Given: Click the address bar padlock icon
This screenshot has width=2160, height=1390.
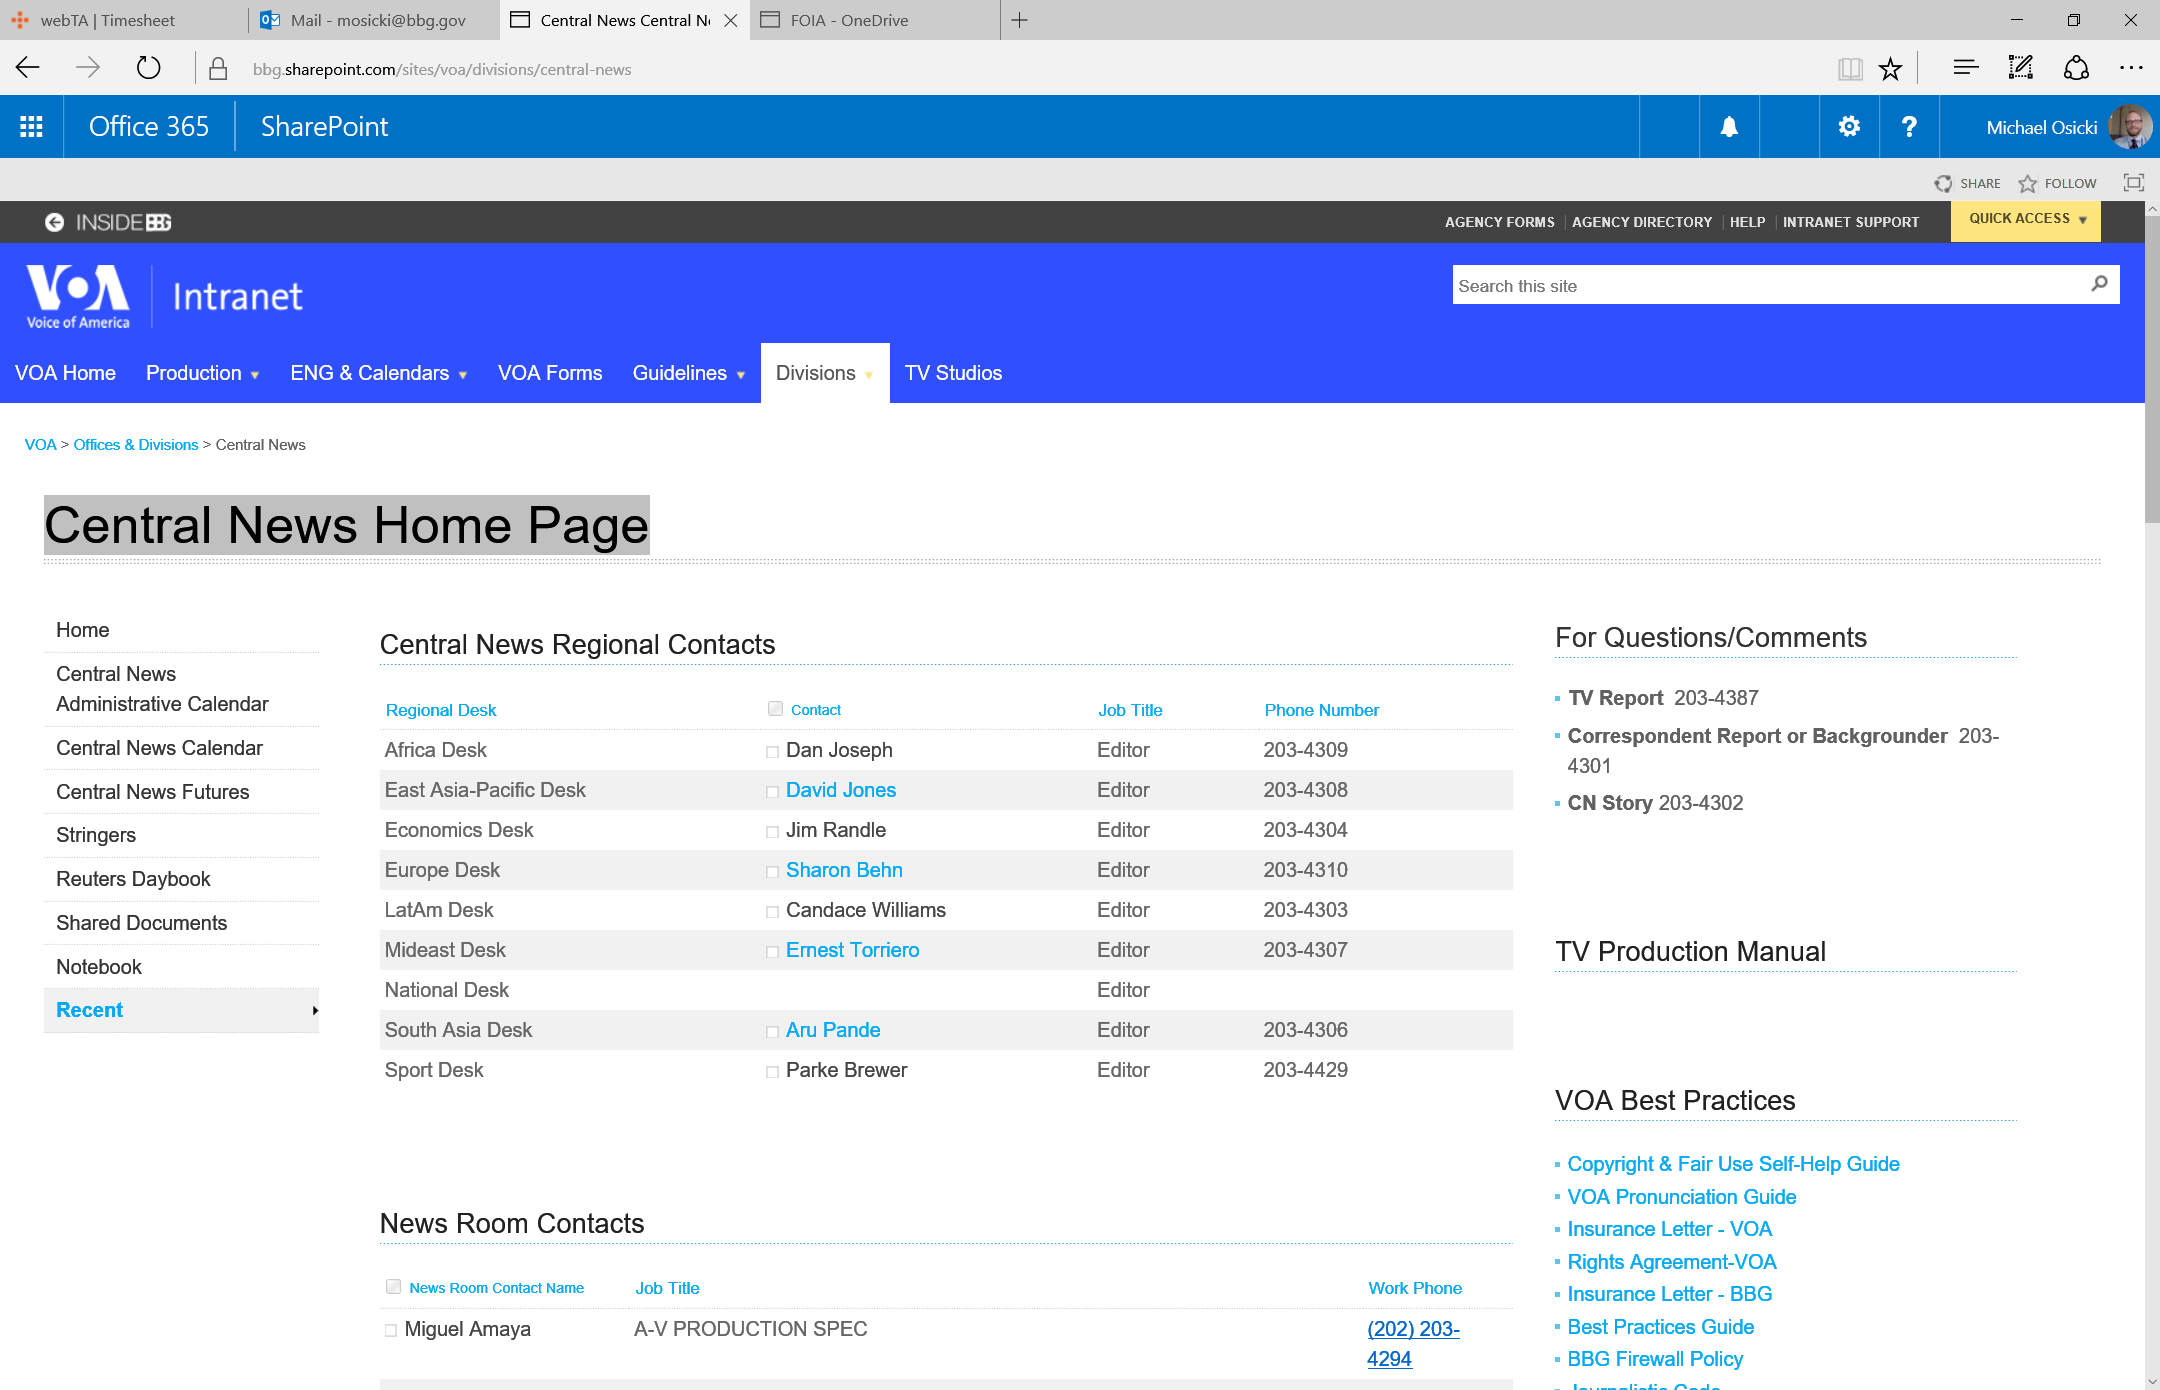Looking at the screenshot, I should 218,68.
